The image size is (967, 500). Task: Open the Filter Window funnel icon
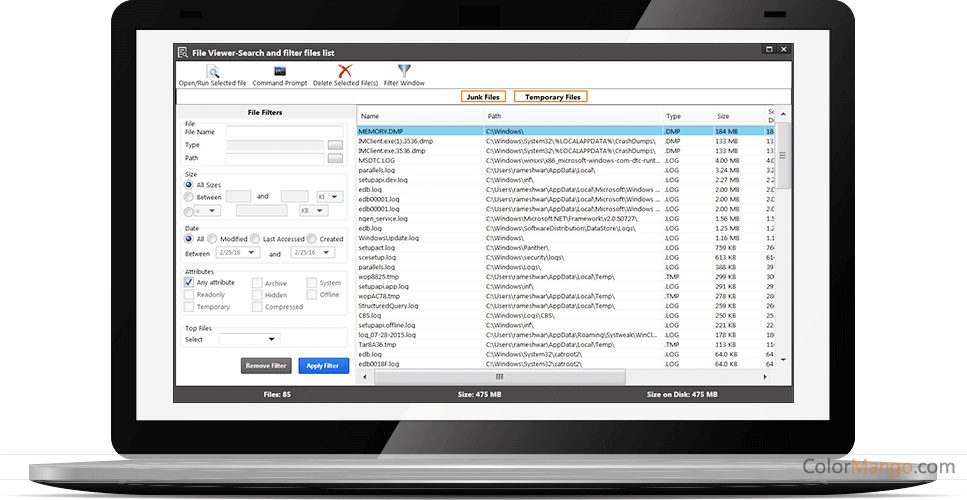click(404, 71)
